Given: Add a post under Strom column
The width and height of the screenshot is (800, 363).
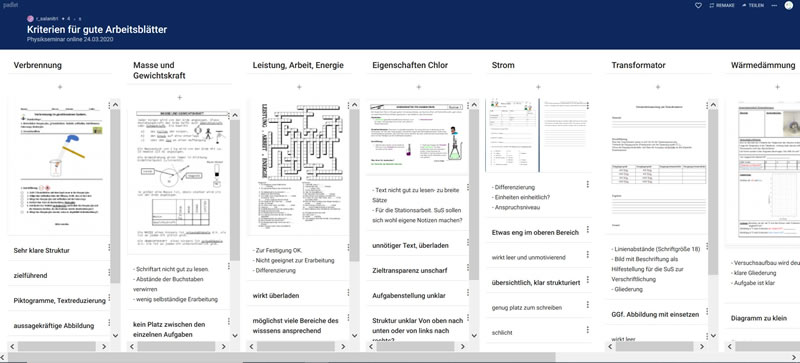Looking at the screenshot, I should coord(538,87).
